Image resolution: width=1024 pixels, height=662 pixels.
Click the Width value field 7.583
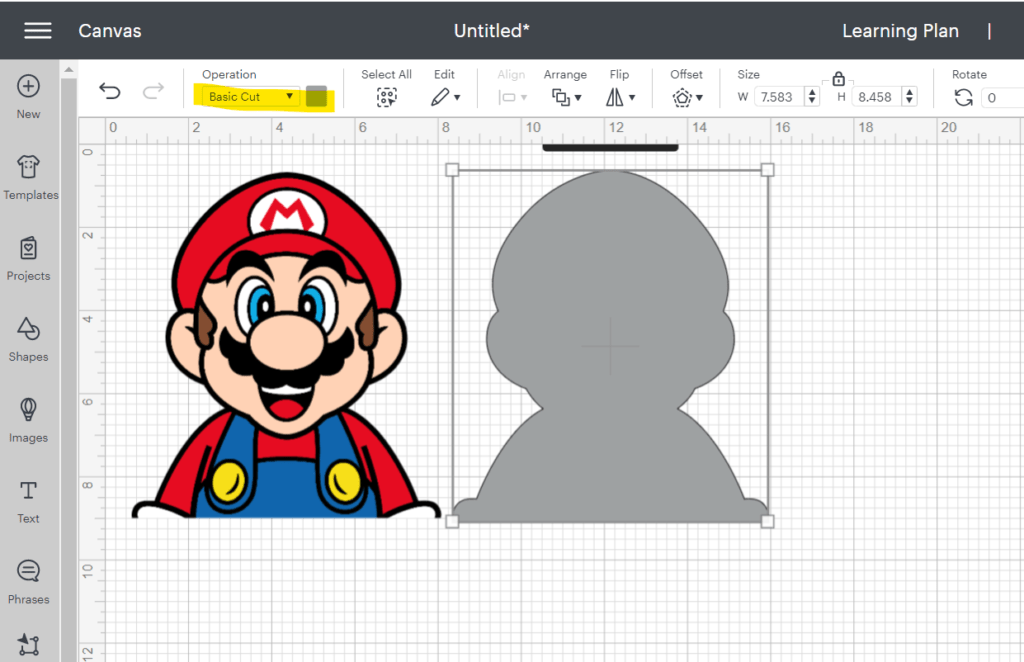779,97
